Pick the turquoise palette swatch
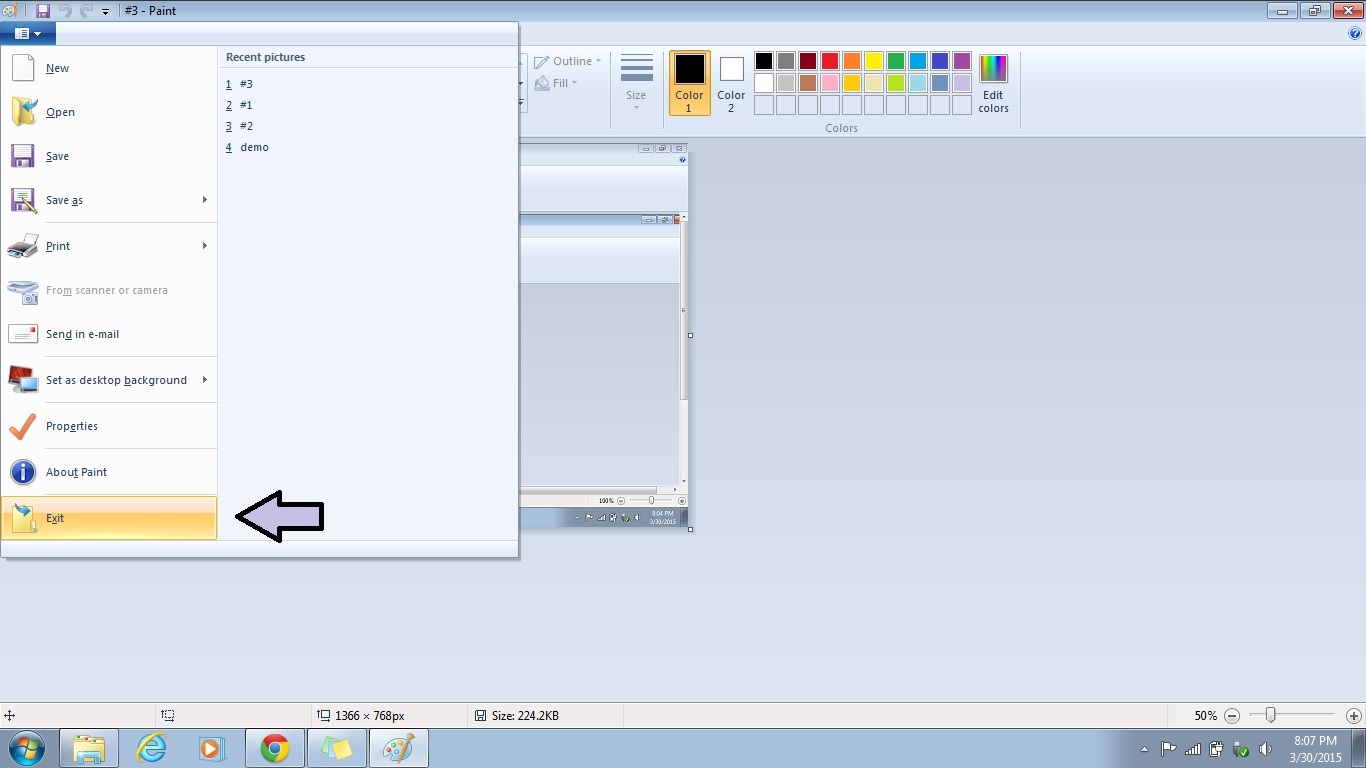The width and height of the screenshot is (1366, 768). pos(918,61)
